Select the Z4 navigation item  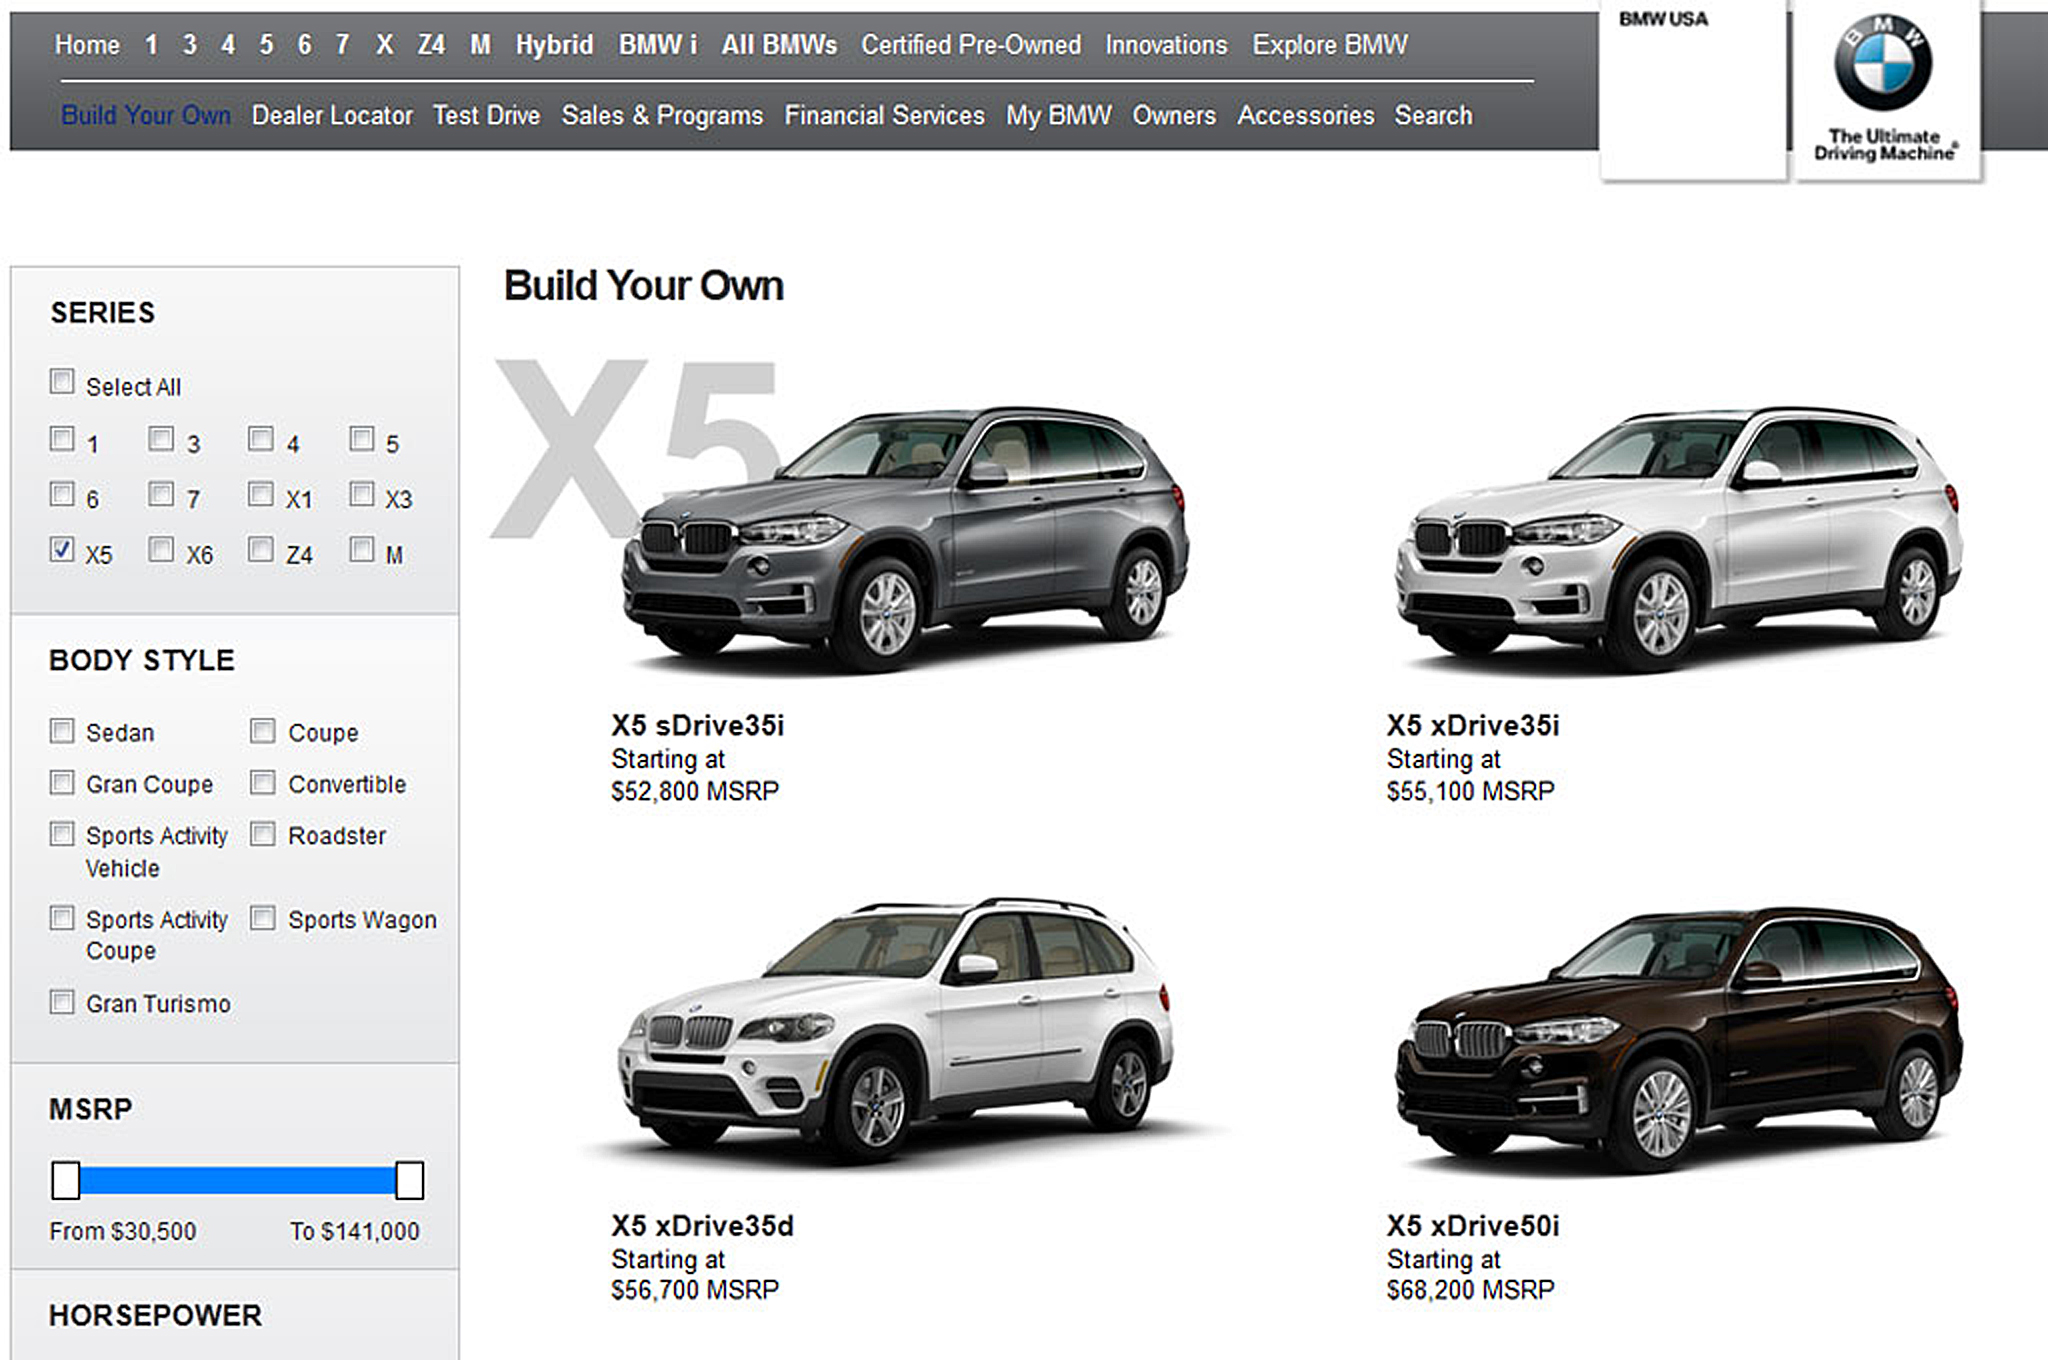431,45
